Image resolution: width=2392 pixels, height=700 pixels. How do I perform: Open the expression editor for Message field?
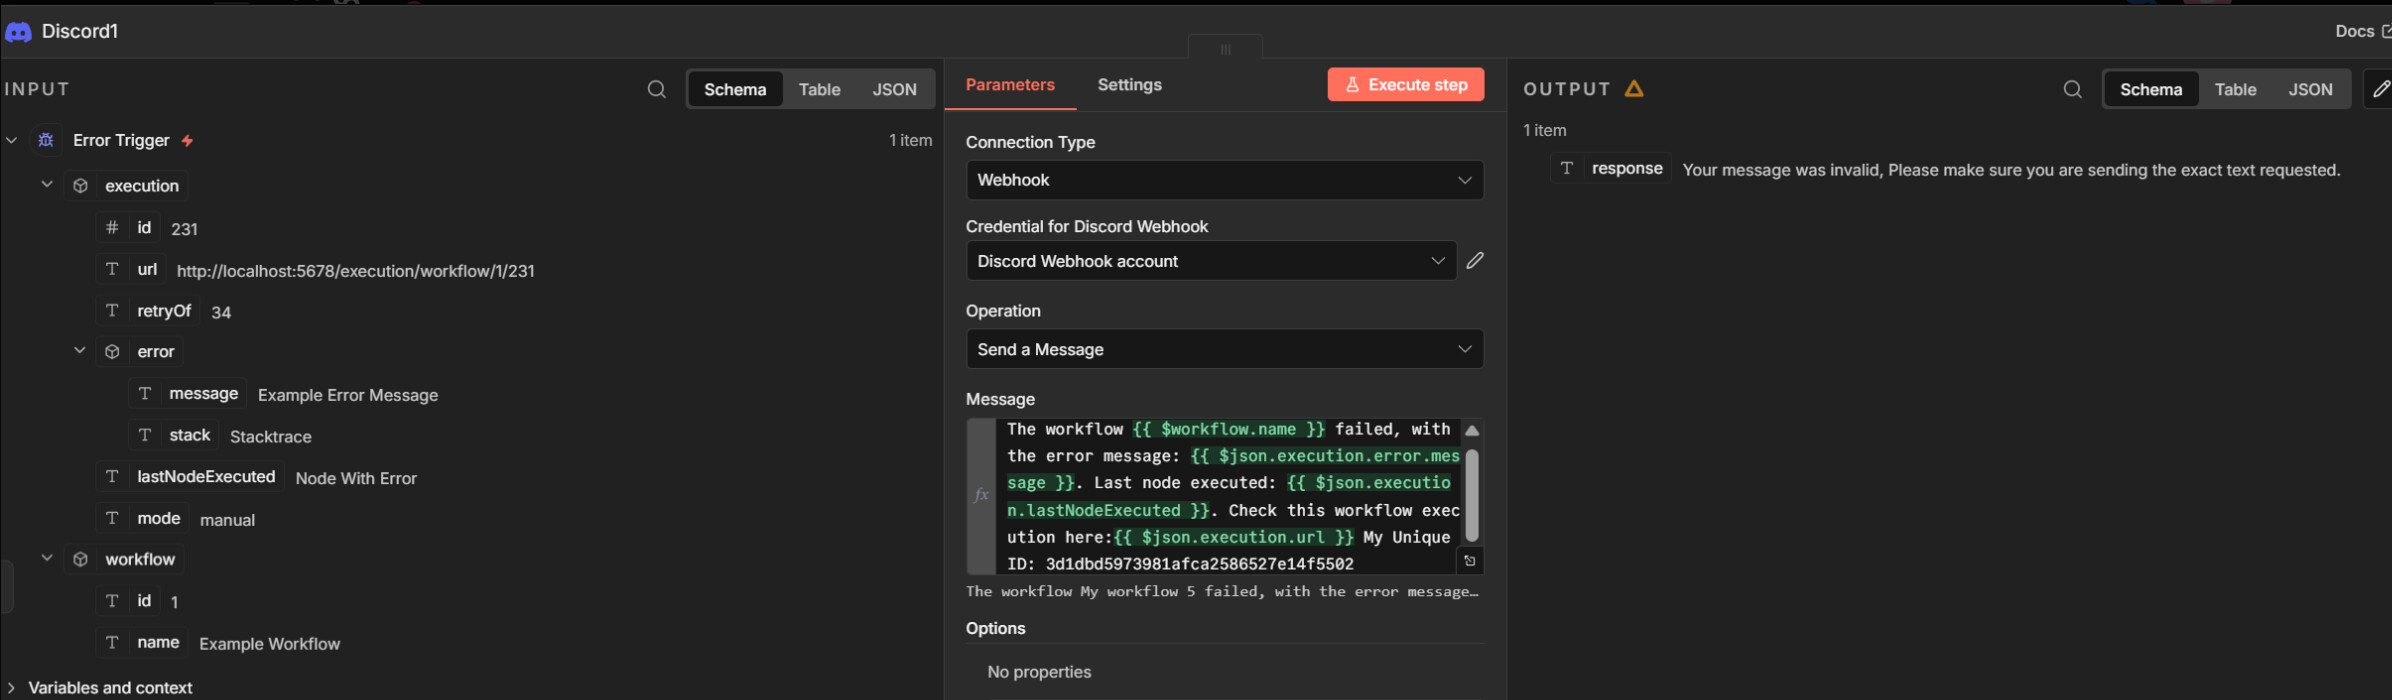point(1469,561)
